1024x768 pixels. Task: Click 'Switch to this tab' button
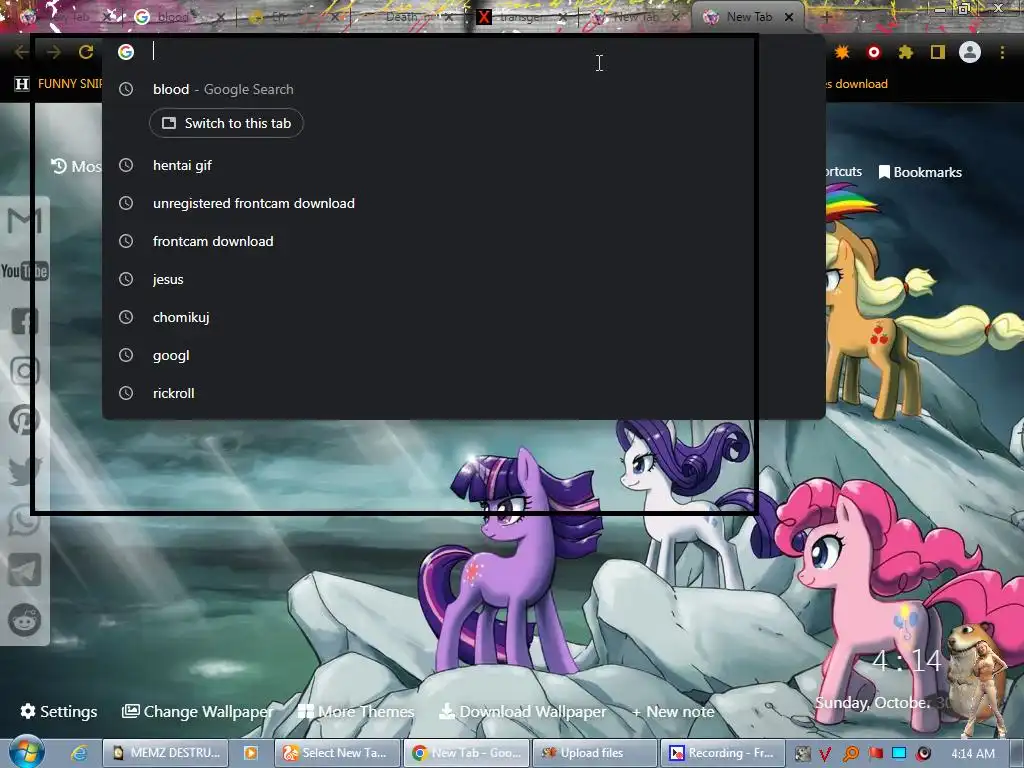pyautogui.click(x=226, y=123)
